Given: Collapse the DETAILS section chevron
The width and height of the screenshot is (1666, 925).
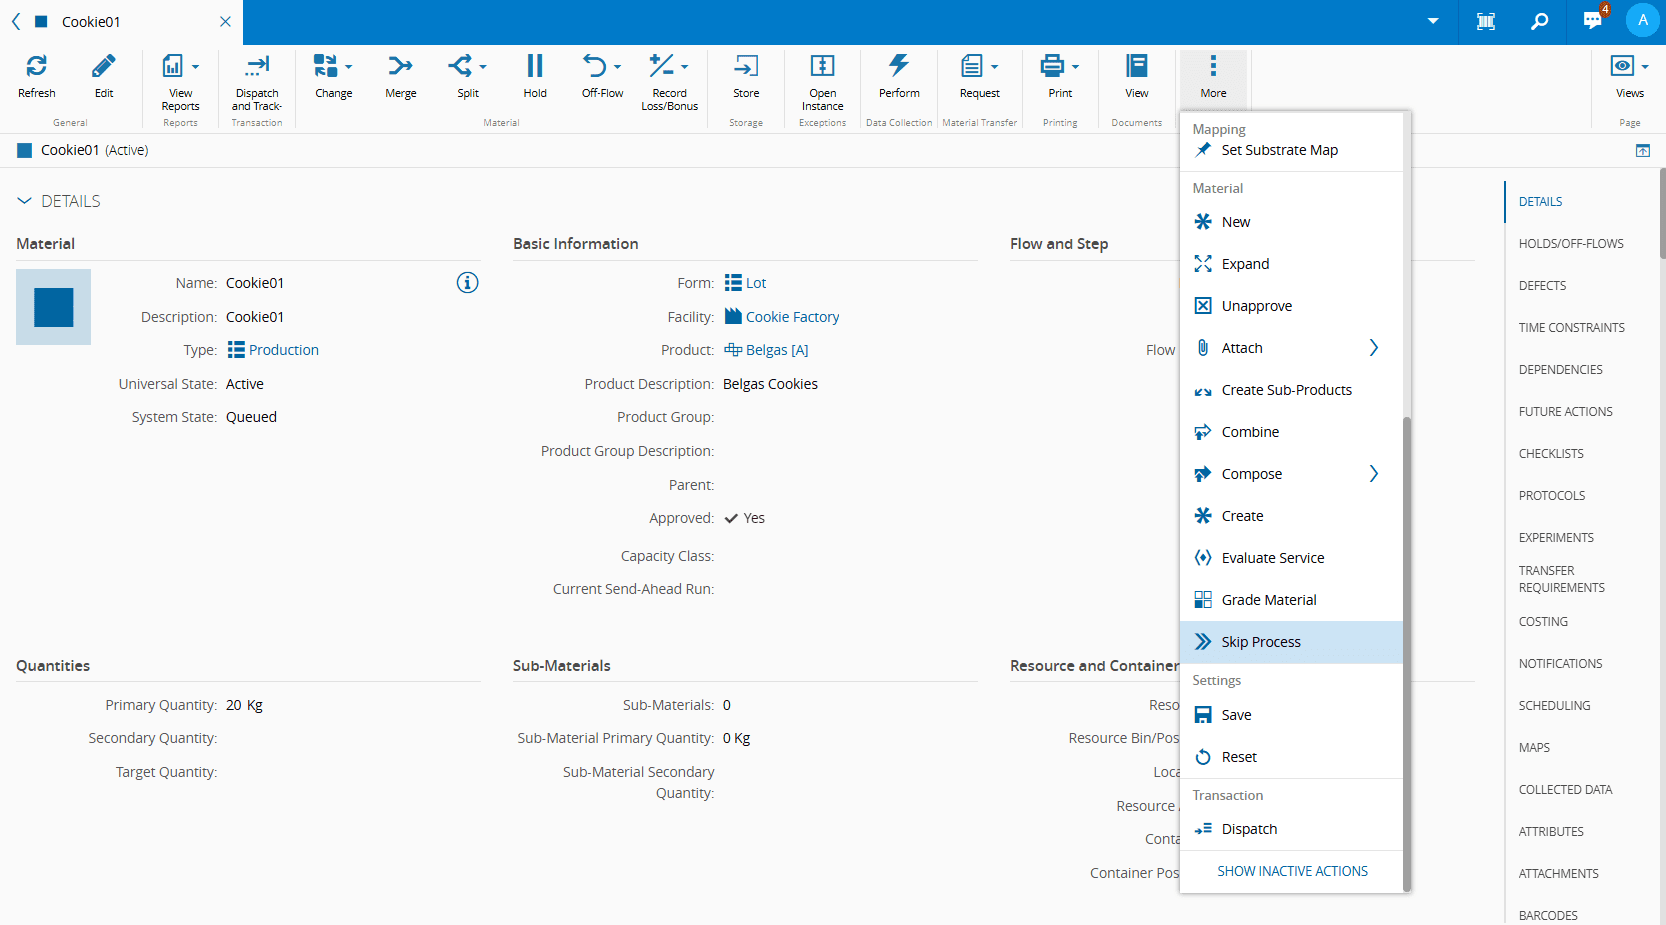Looking at the screenshot, I should click(x=25, y=201).
